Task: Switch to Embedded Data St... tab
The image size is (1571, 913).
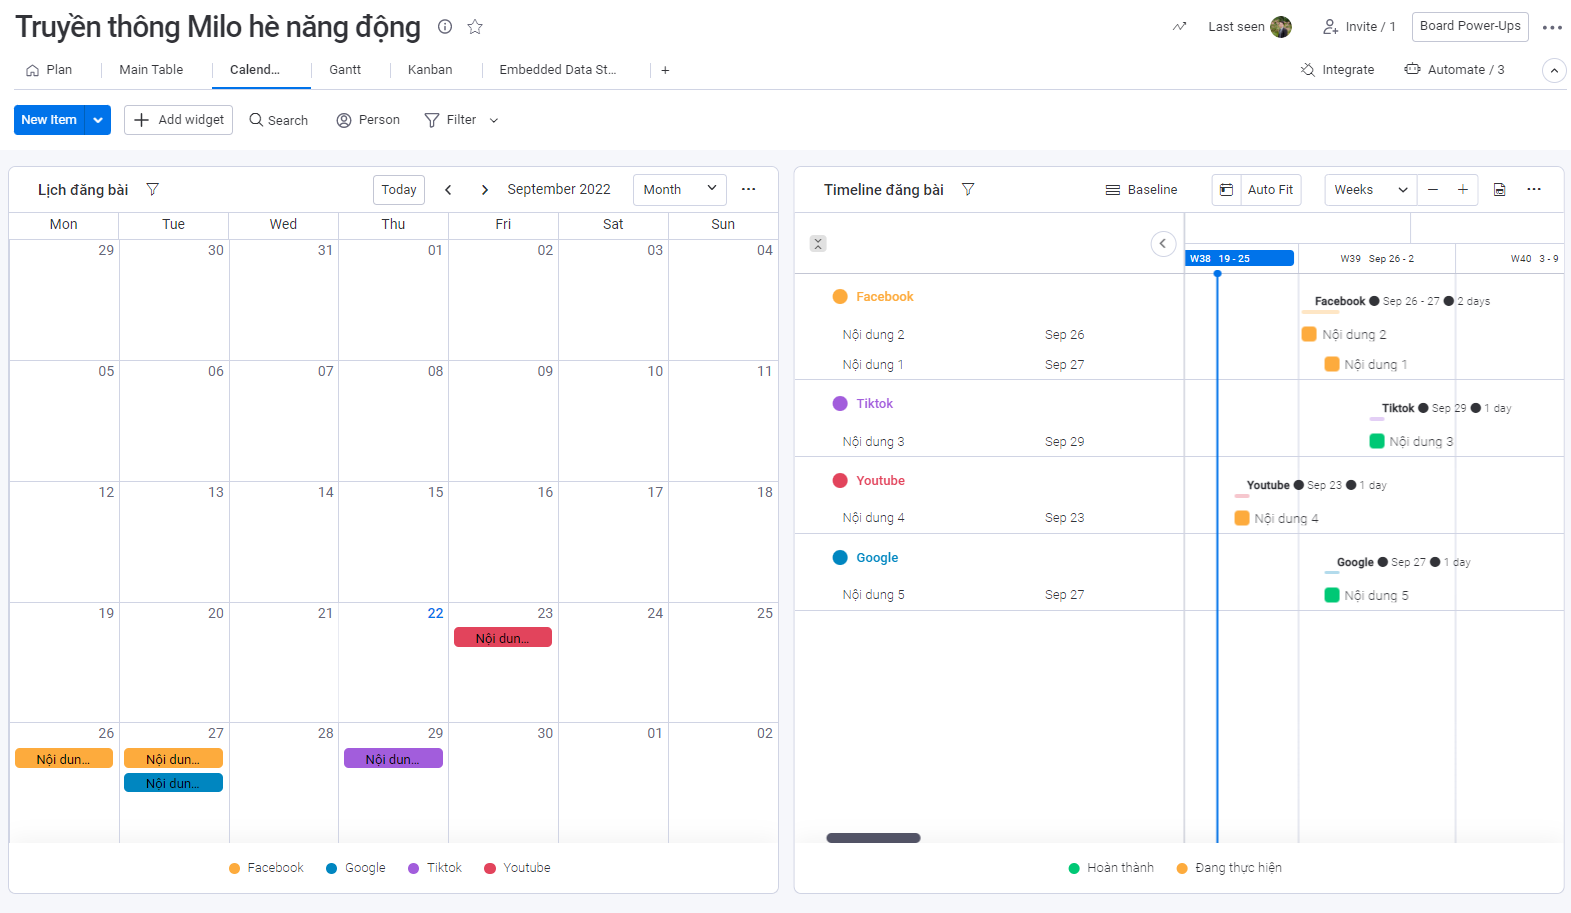Action: coord(558,70)
